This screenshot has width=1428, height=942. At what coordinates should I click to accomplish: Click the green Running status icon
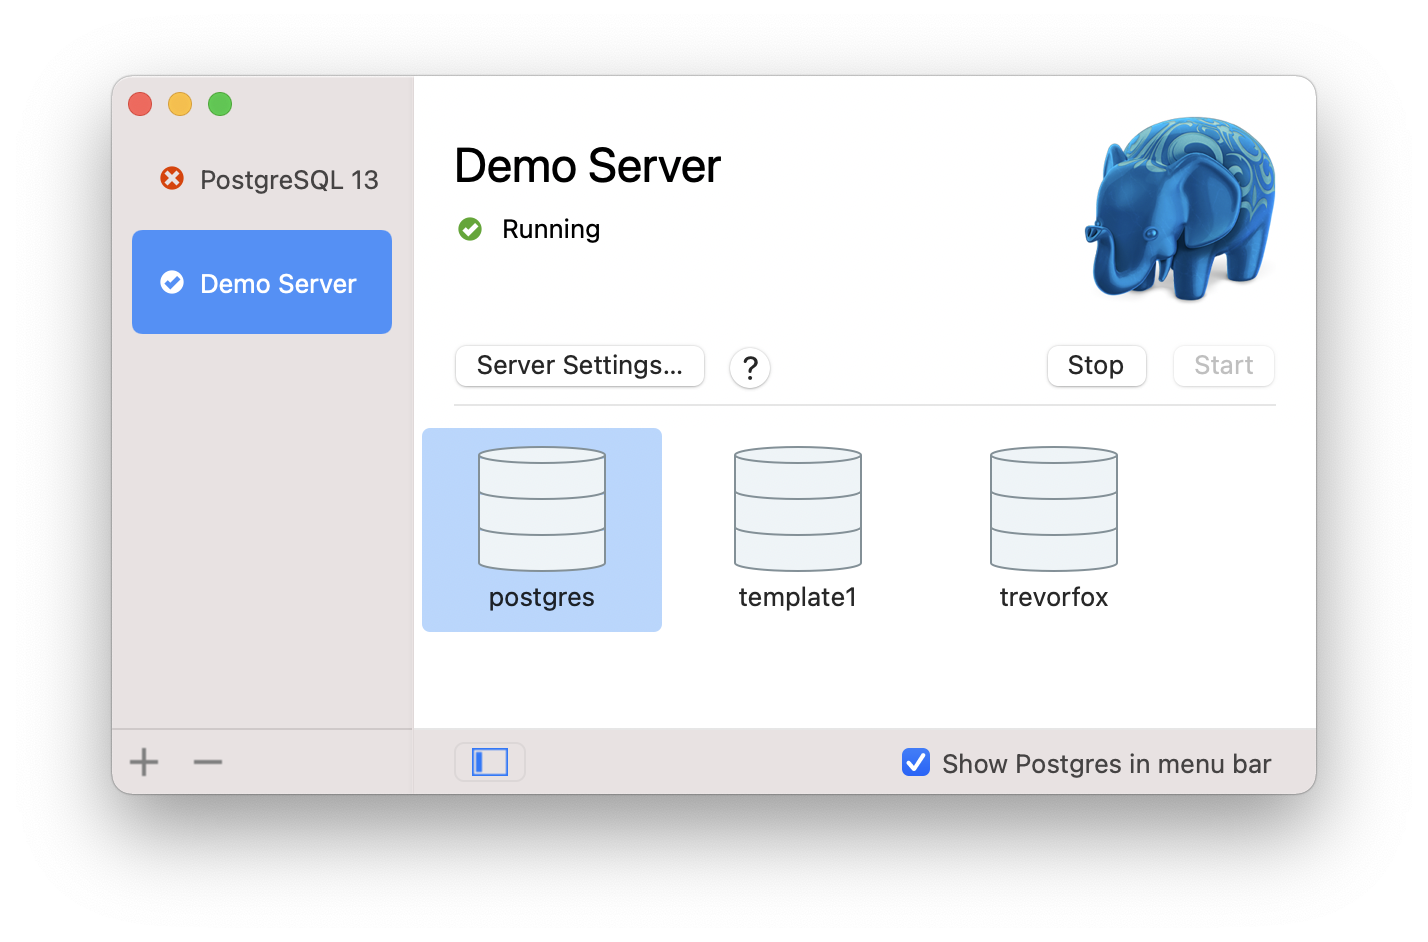(470, 229)
